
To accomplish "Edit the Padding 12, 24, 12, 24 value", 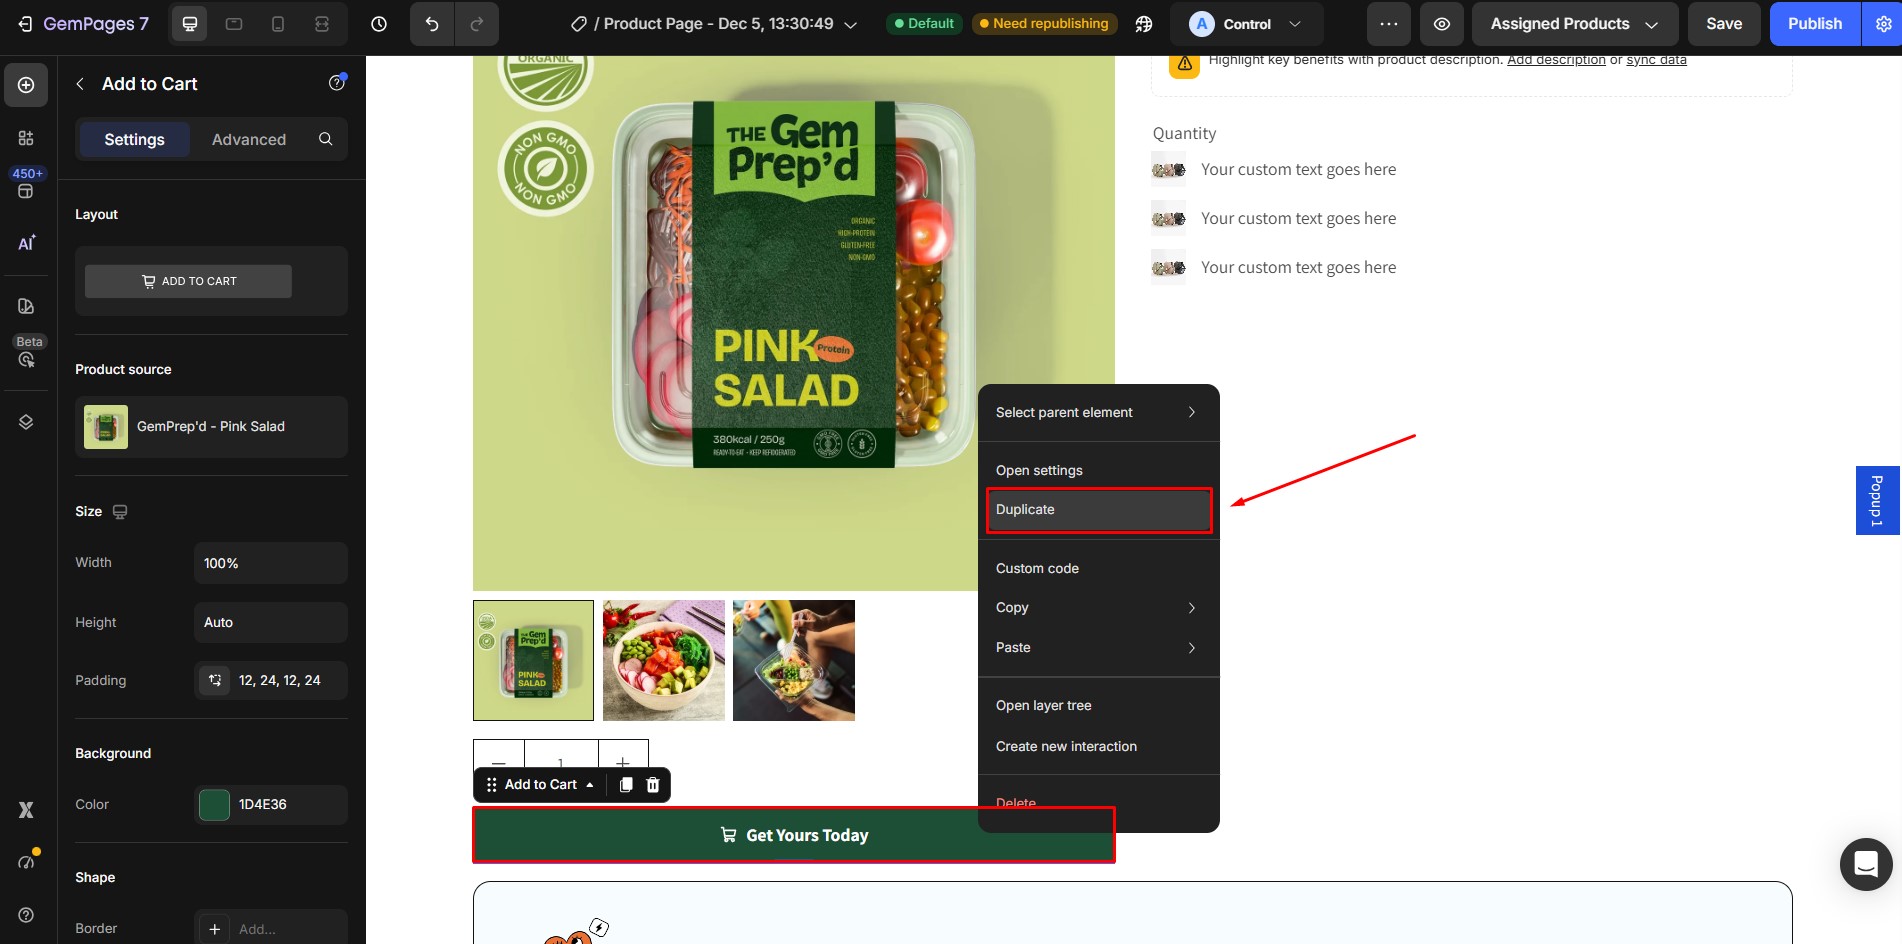I will (x=279, y=680).
